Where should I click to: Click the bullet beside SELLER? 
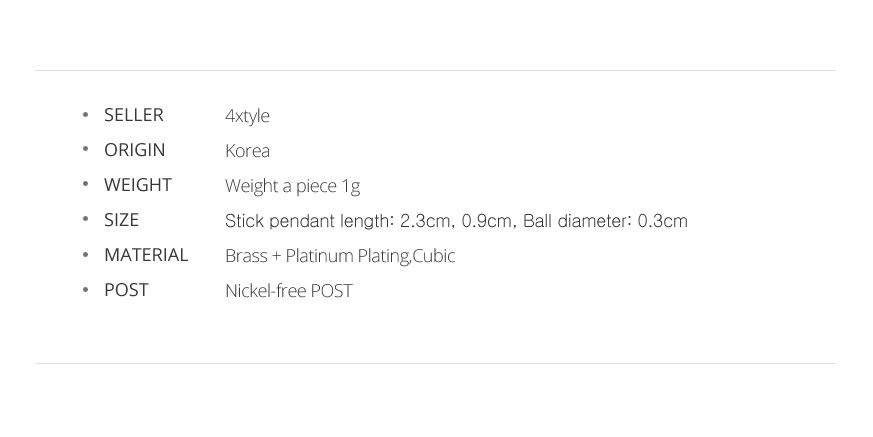tap(85, 114)
